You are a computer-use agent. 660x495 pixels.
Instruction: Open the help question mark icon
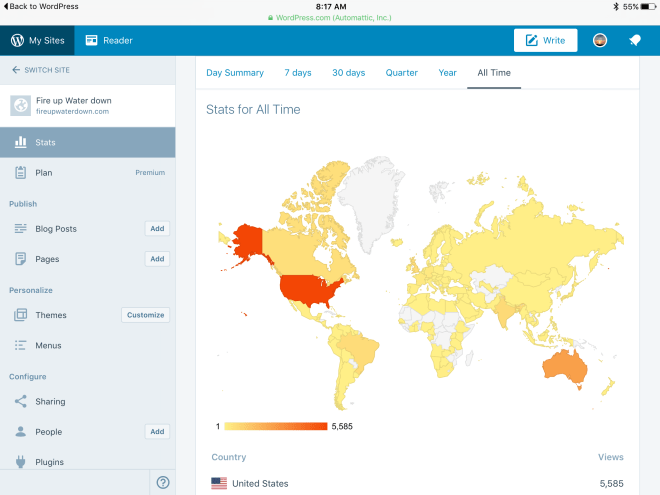coord(163,482)
